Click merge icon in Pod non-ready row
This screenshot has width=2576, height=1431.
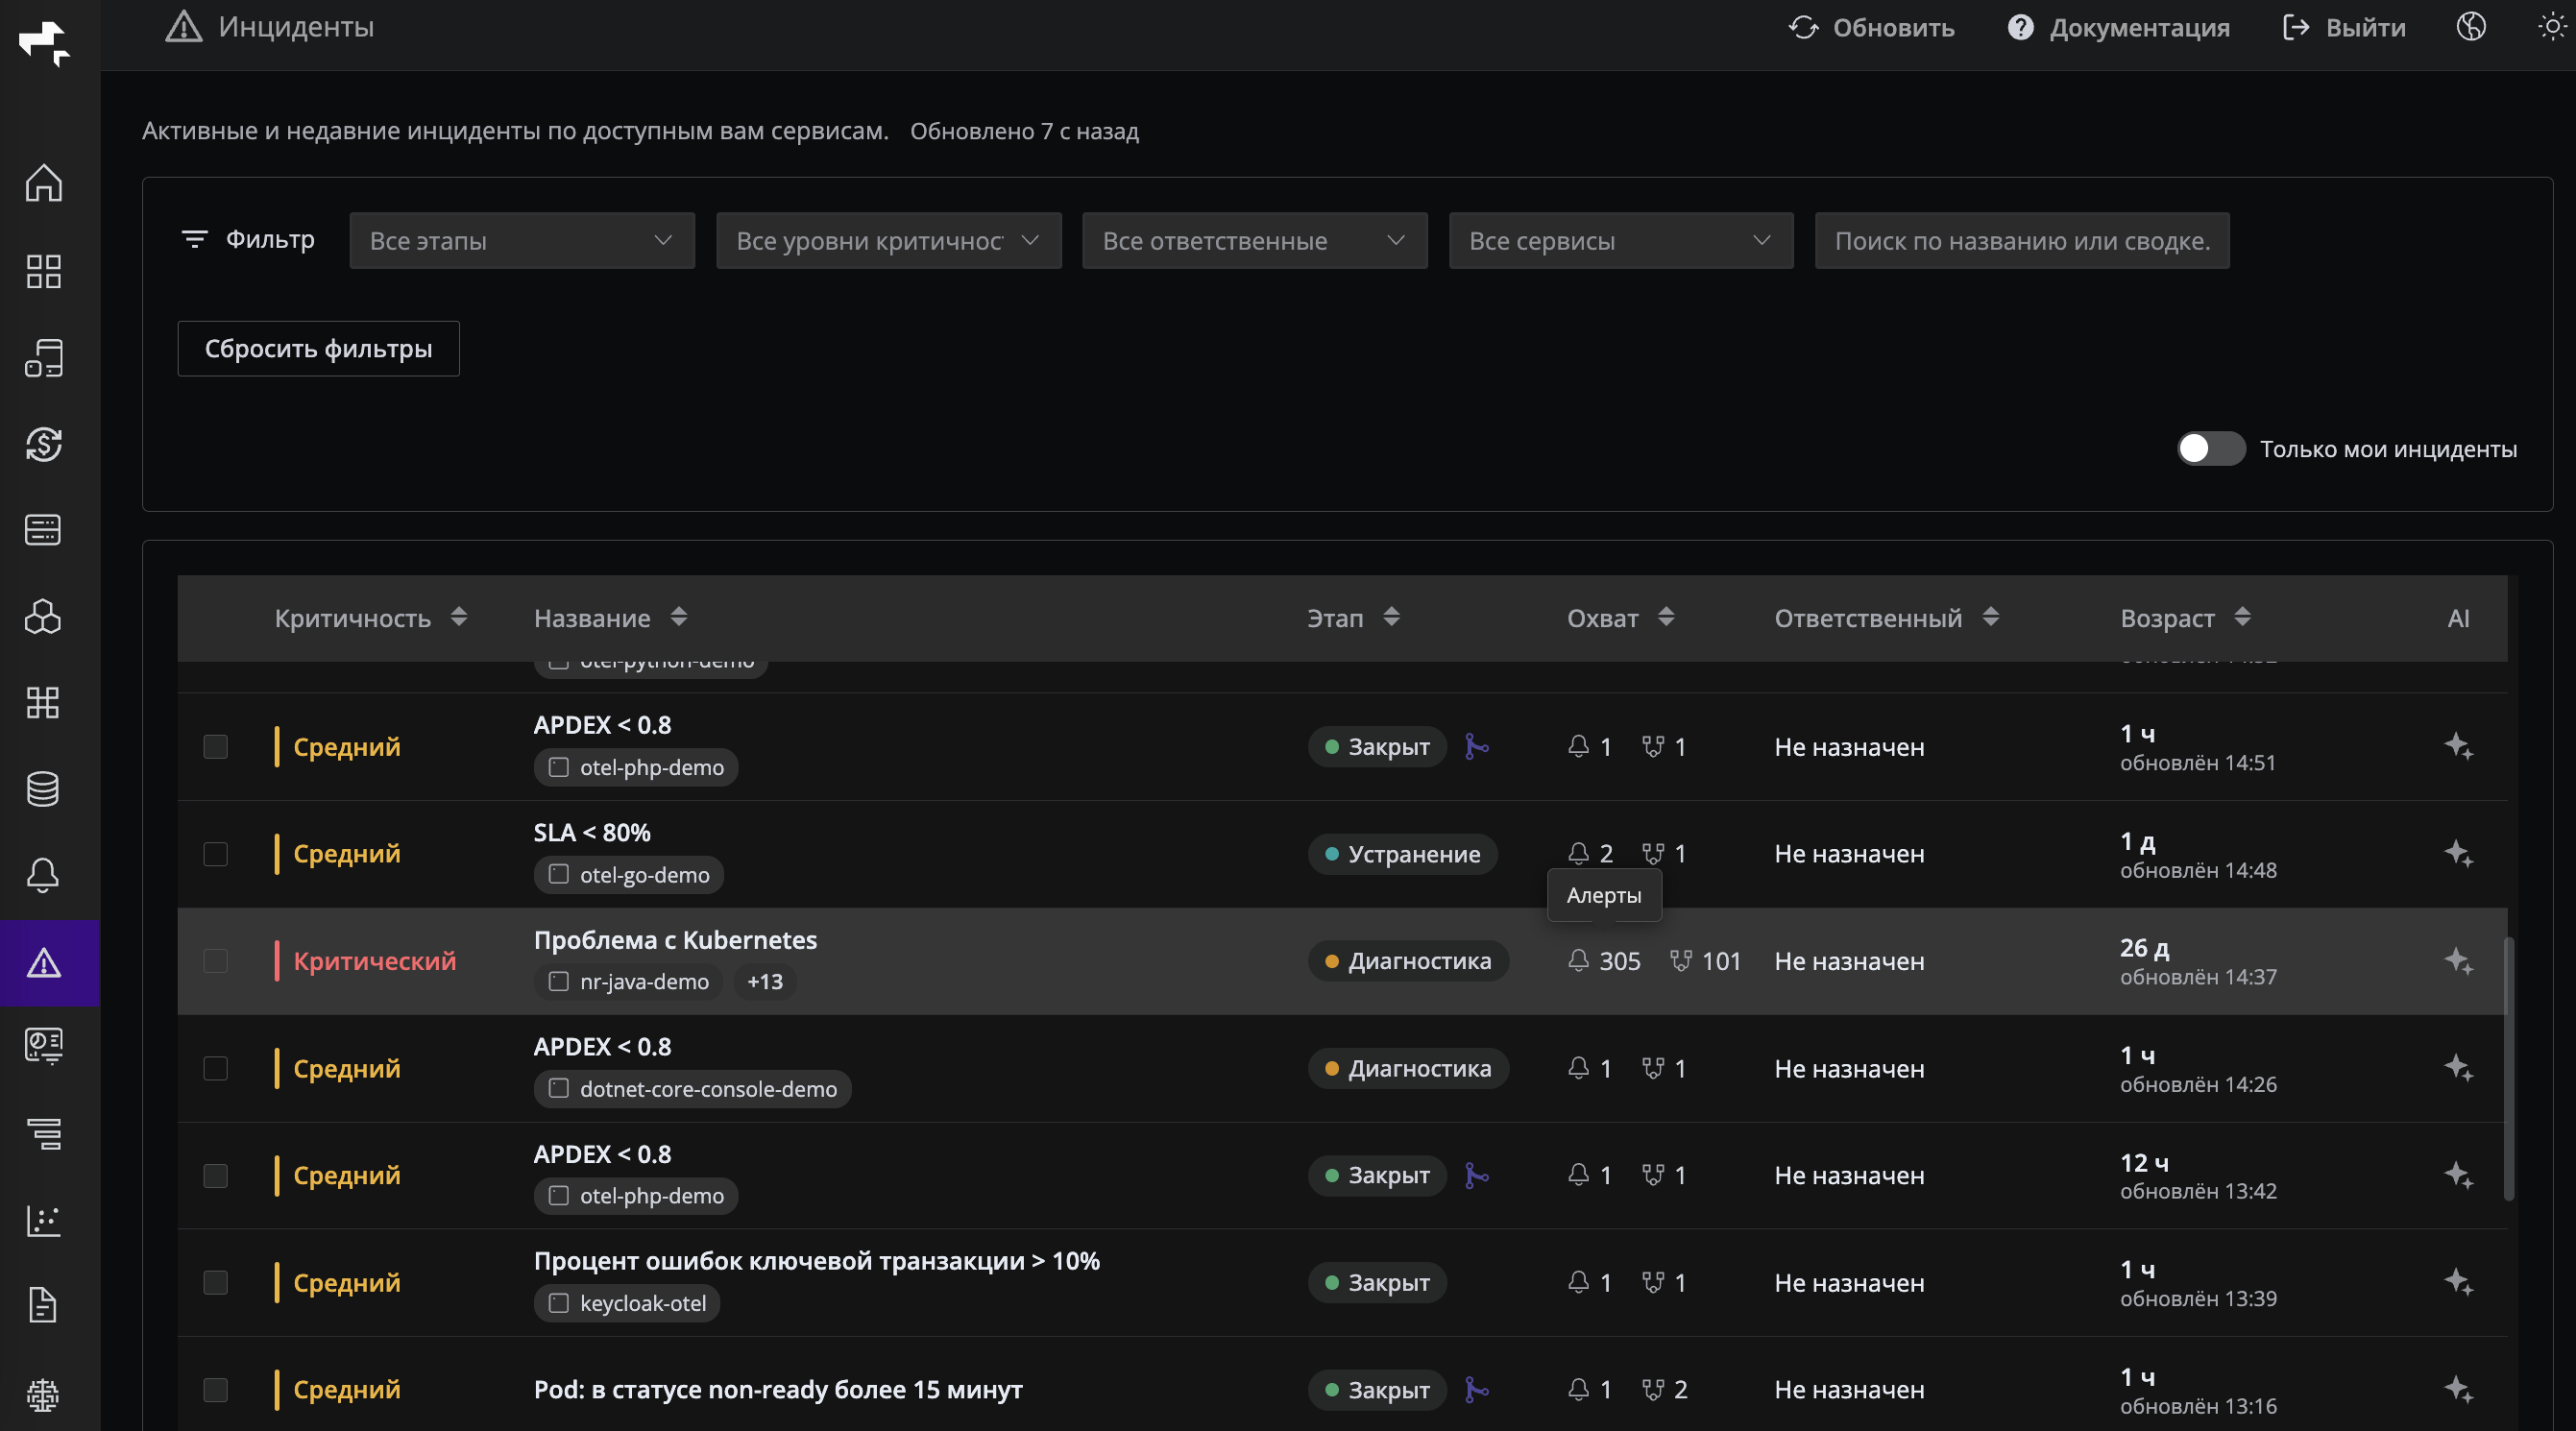[x=1476, y=1390]
